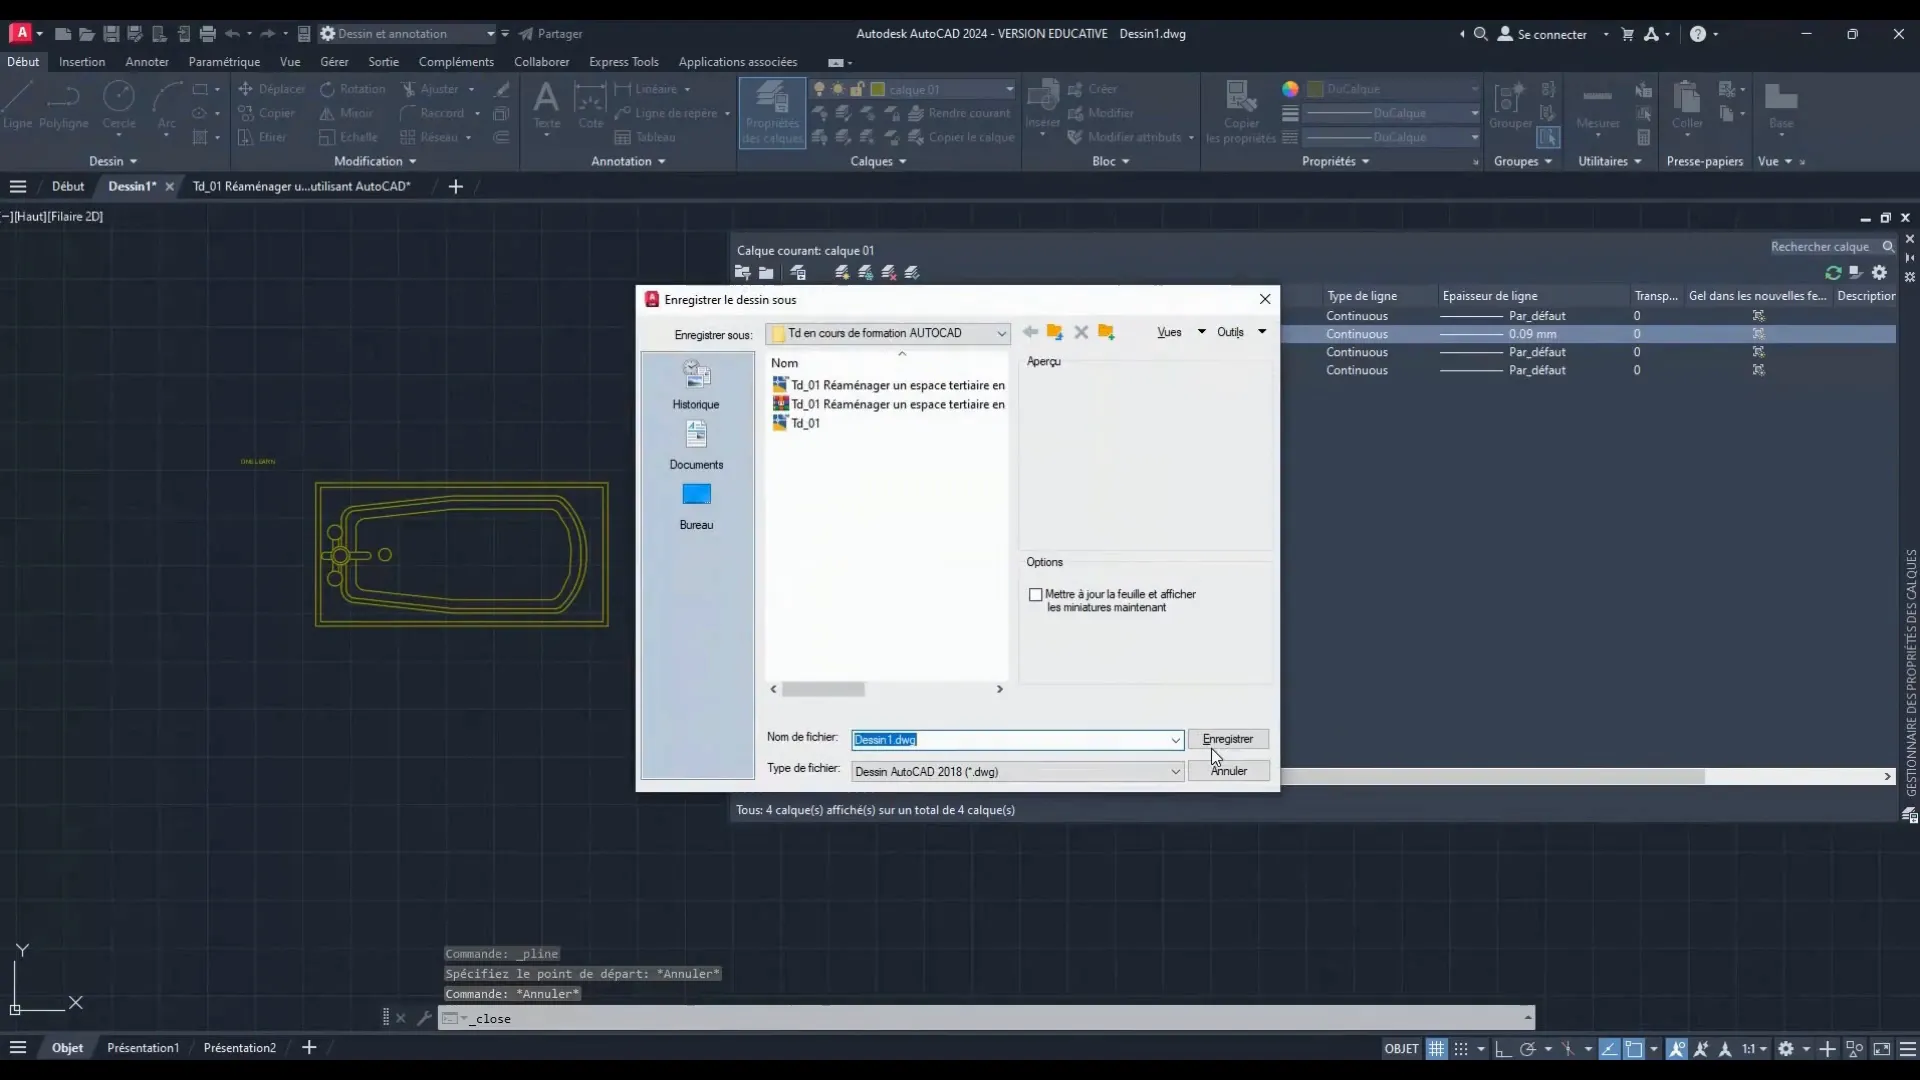Click the navigate up folder icon in dialog
The image size is (1920, 1080).
pos(1055,332)
